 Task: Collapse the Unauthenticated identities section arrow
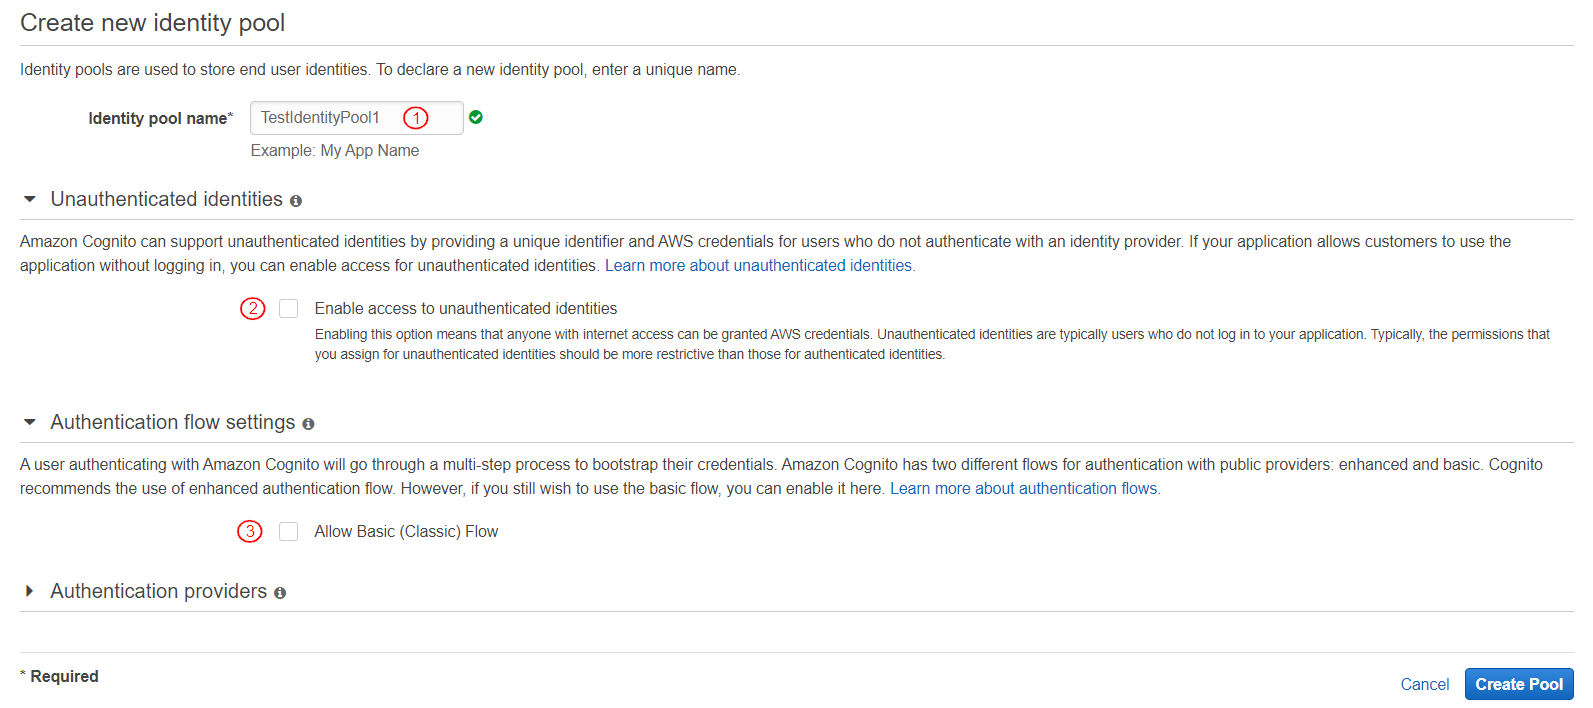pyautogui.click(x=30, y=200)
